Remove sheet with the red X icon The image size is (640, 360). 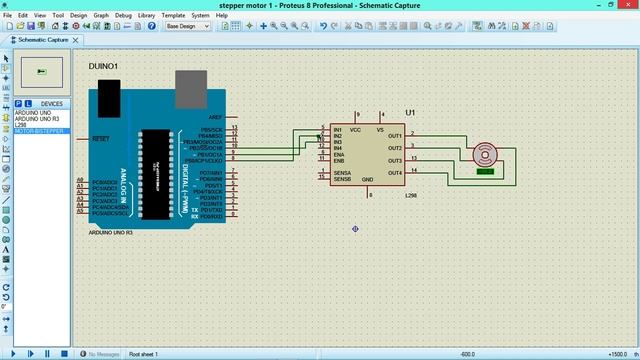click(526, 26)
